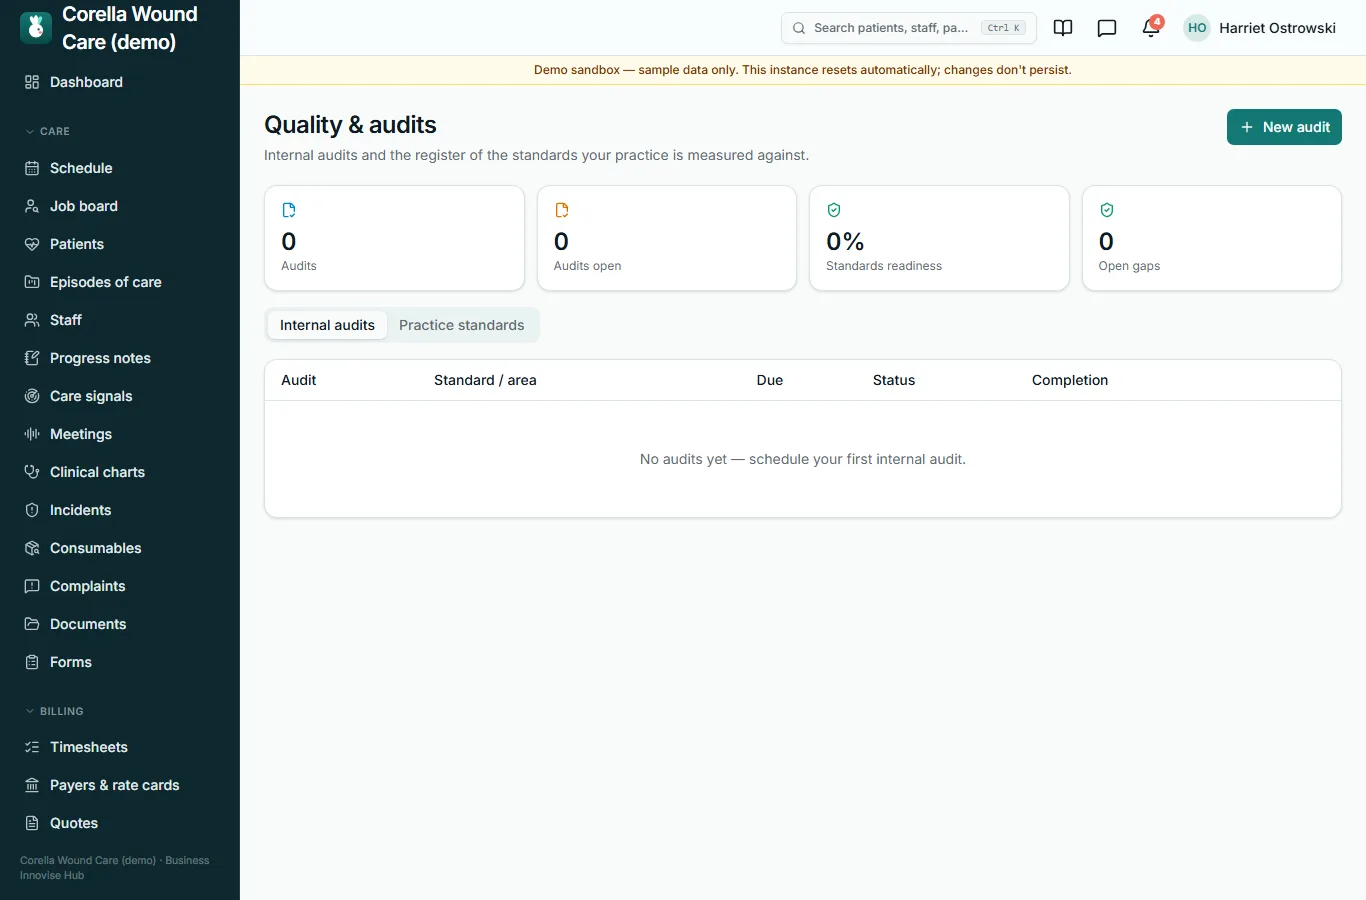This screenshot has width=1366, height=900.
Task: Click the Dashboard grid icon
Action: coord(32,82)
